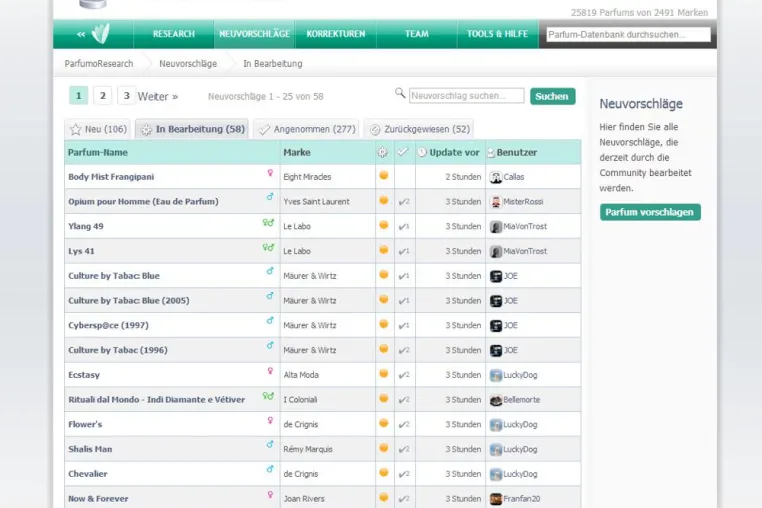Image resolution: width=762 pixels, height=508 pixels.
Task: Open the TOOLS & HILFE menu
Action: coord(497,34)
